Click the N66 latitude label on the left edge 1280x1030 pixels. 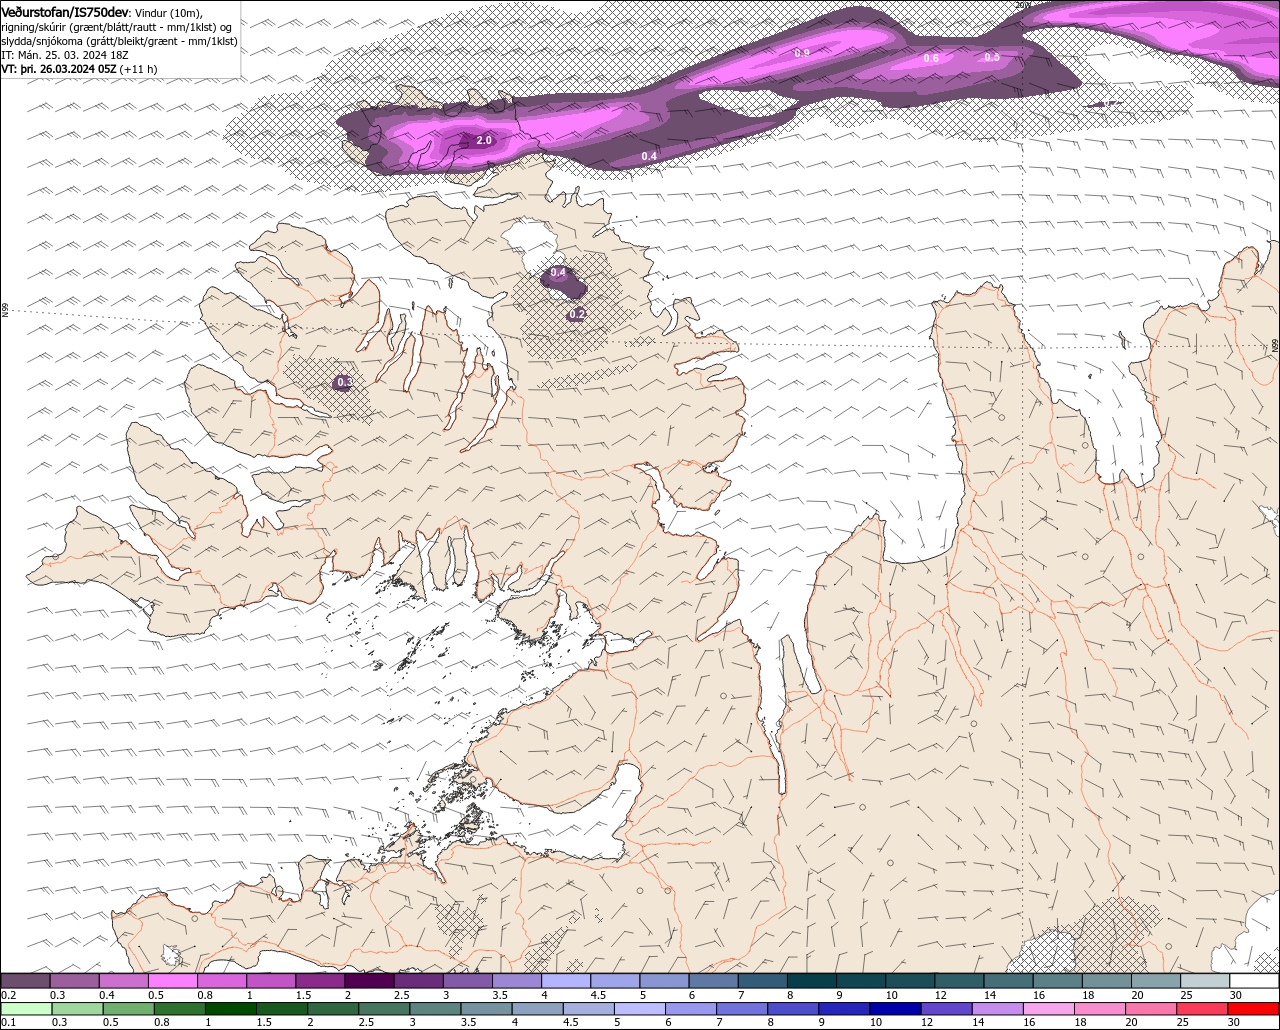tap(5, 311)
